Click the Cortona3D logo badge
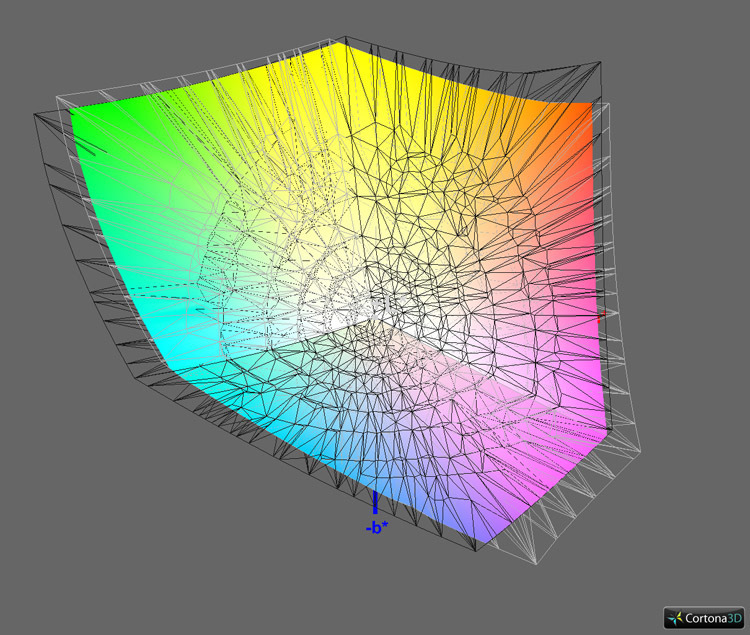 pyautogui.click(x=704, y=618)
